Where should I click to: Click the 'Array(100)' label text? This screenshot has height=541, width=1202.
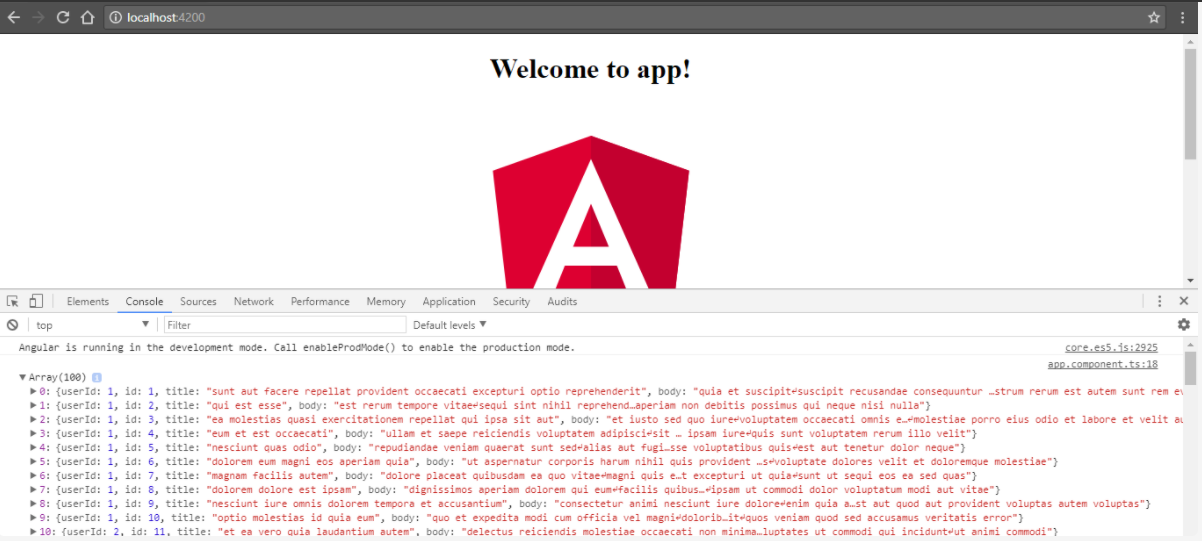[58, 377]
